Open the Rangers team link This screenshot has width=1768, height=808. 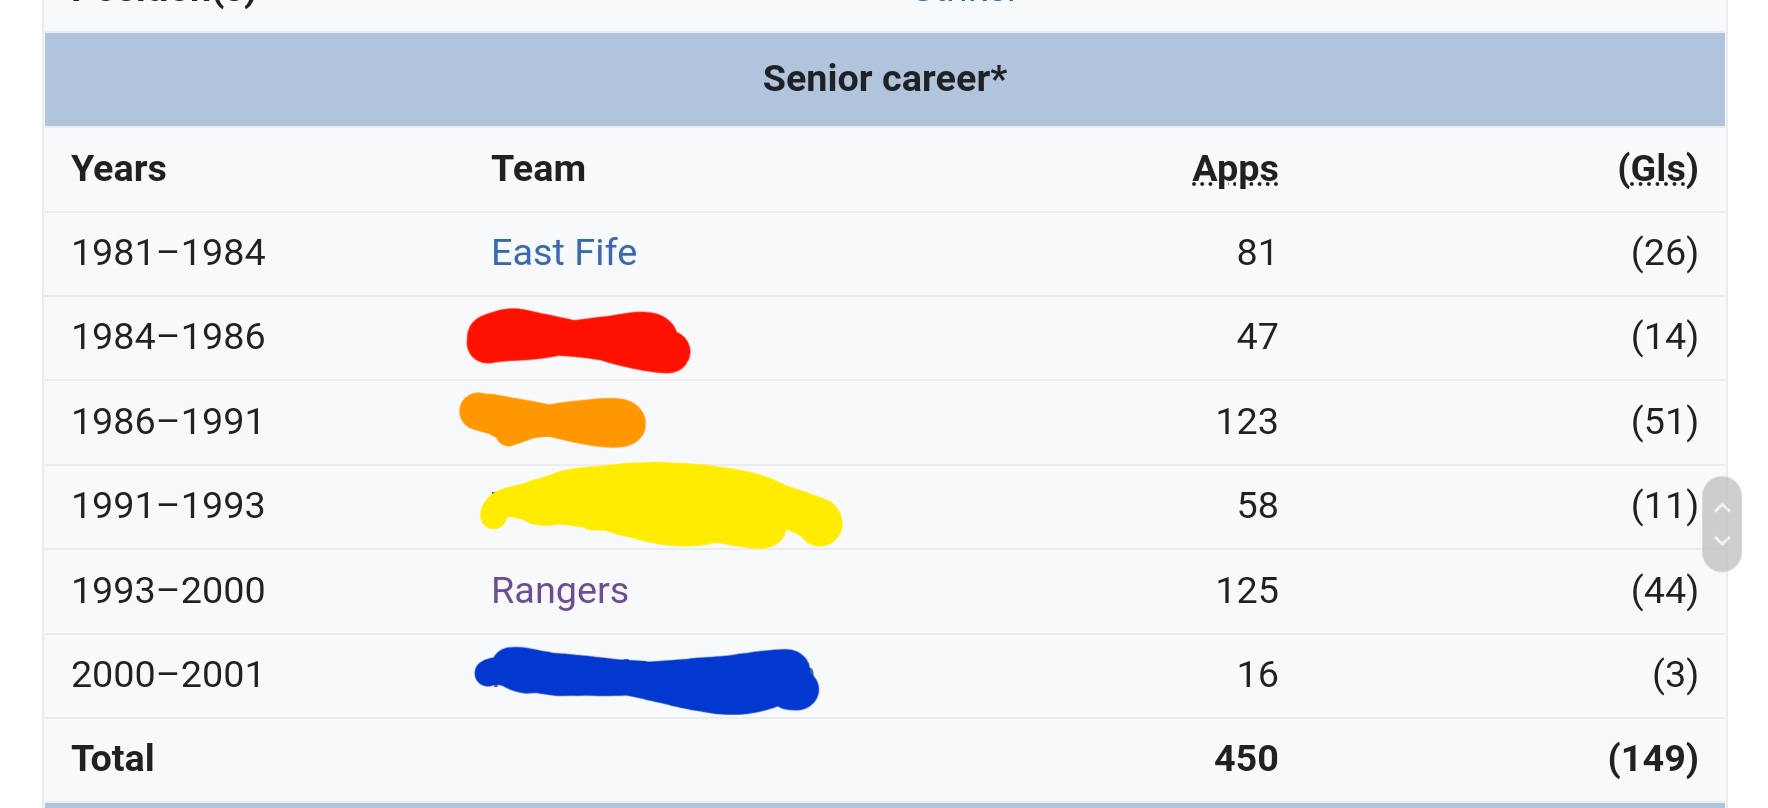(560, 591)
